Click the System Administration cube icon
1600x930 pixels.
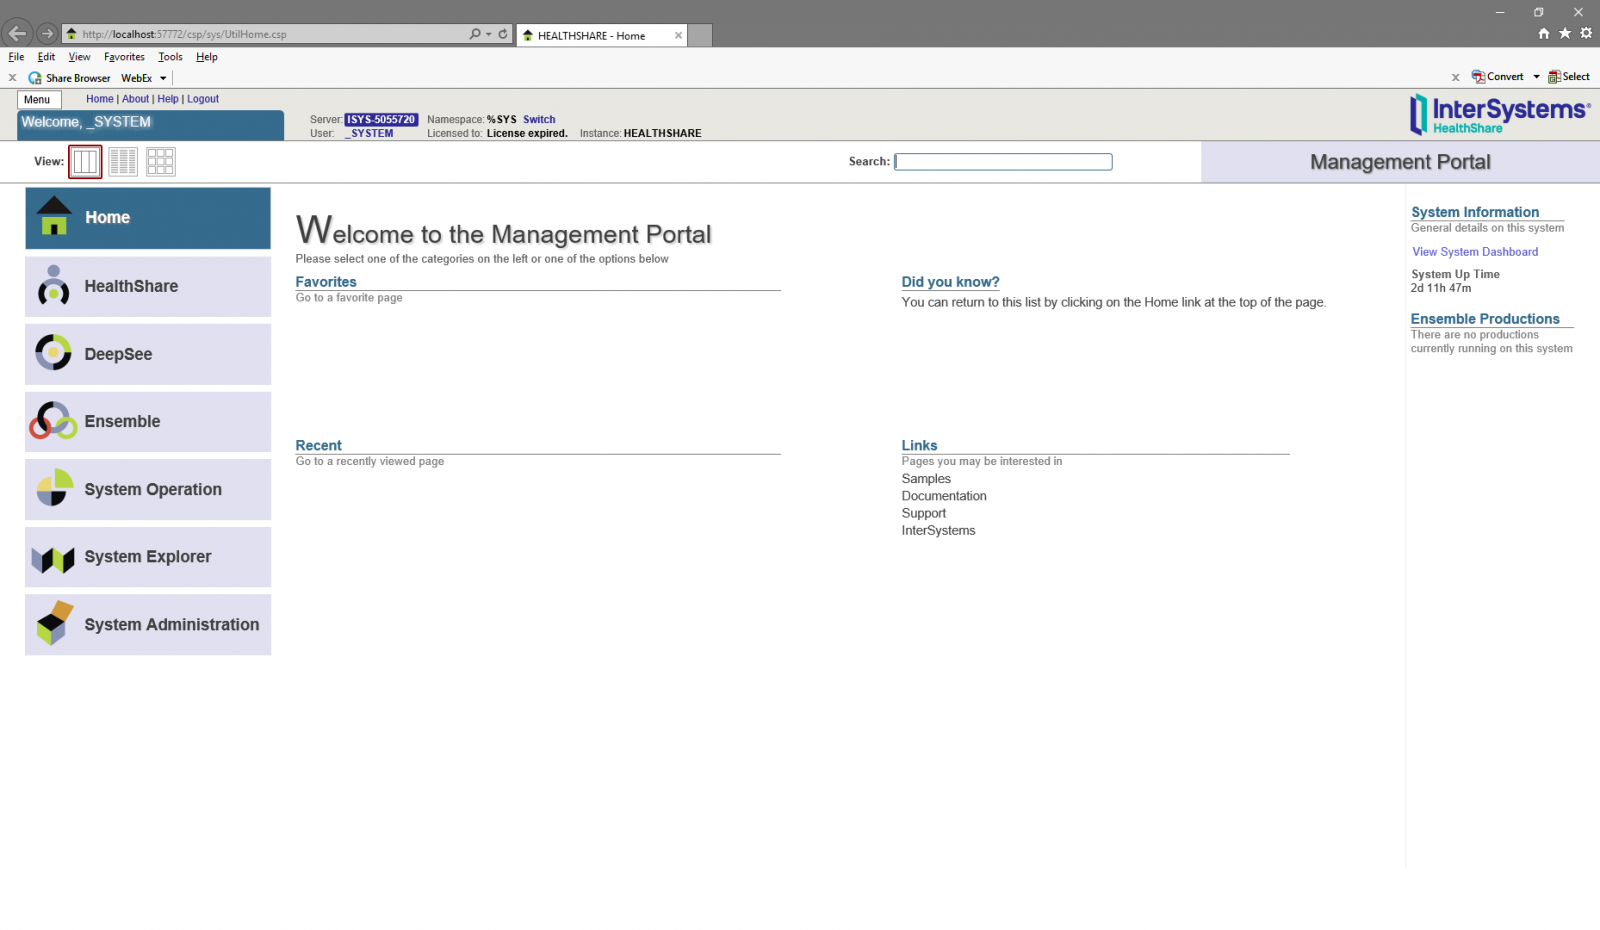click(x=55, y=623)
